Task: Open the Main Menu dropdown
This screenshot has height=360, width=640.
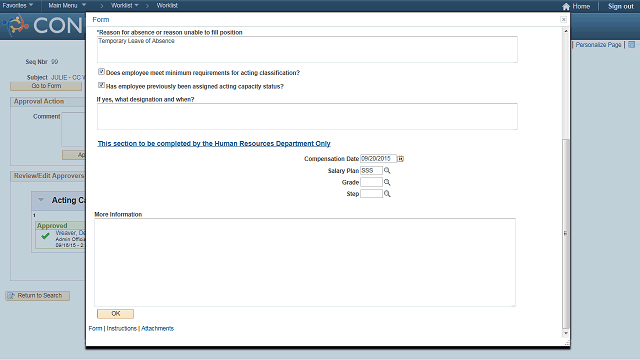Action: 67,5
